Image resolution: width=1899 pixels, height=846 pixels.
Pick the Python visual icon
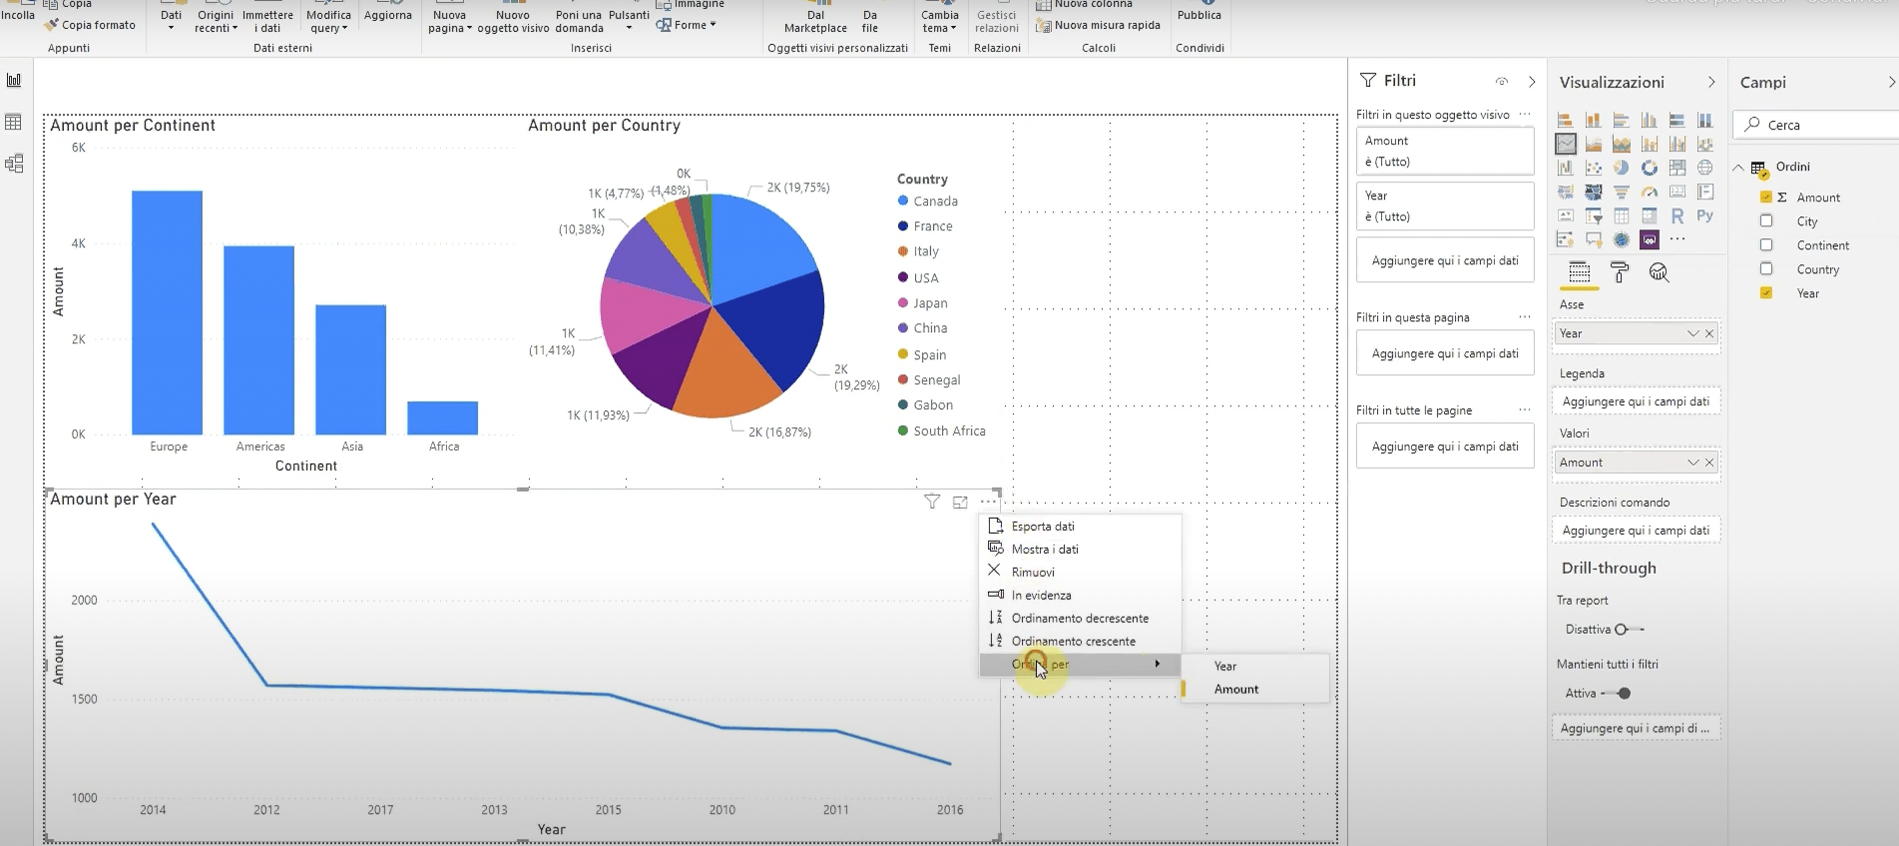click(x=1705, y=216)
